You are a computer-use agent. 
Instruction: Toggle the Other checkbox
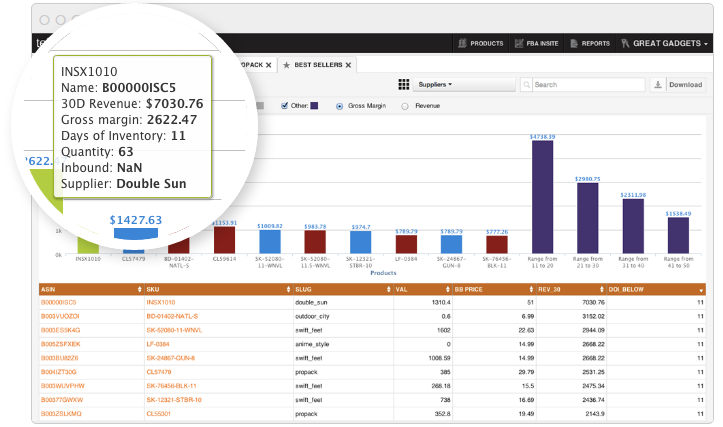pos(285,105)
